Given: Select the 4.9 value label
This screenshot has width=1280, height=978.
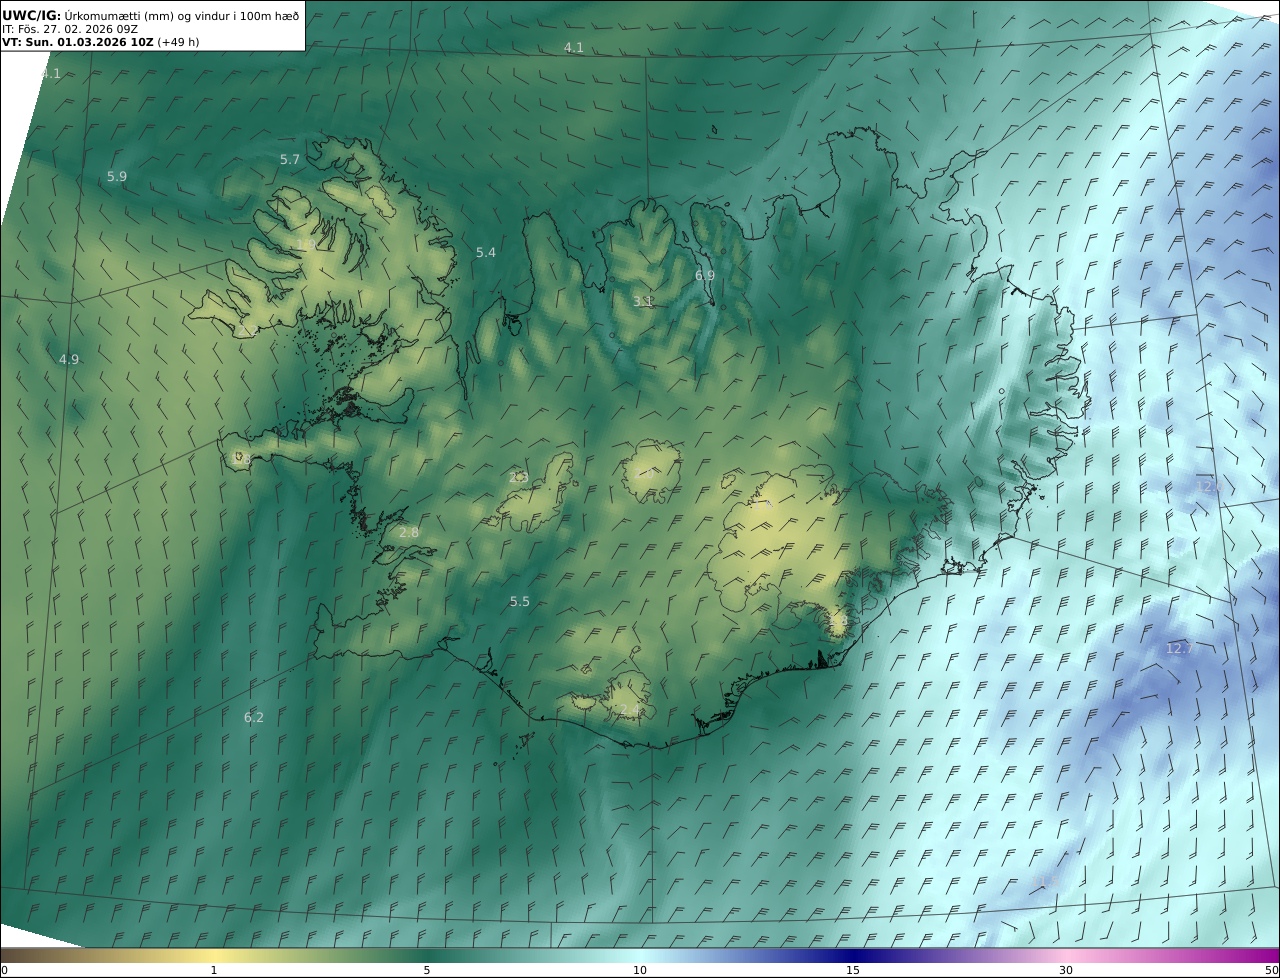Looking at the screenshot, I should pyautogui.click(x=69, y=360).
